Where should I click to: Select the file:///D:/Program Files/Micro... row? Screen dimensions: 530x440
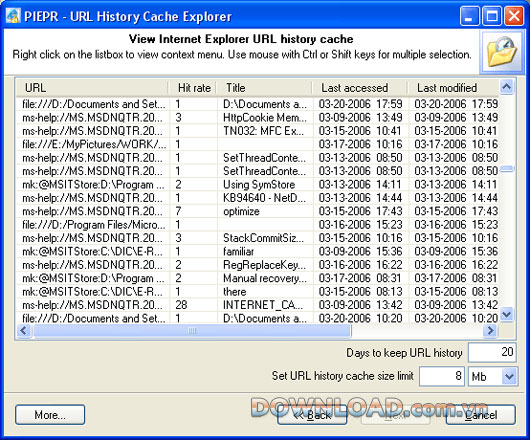tap(258, 225)
